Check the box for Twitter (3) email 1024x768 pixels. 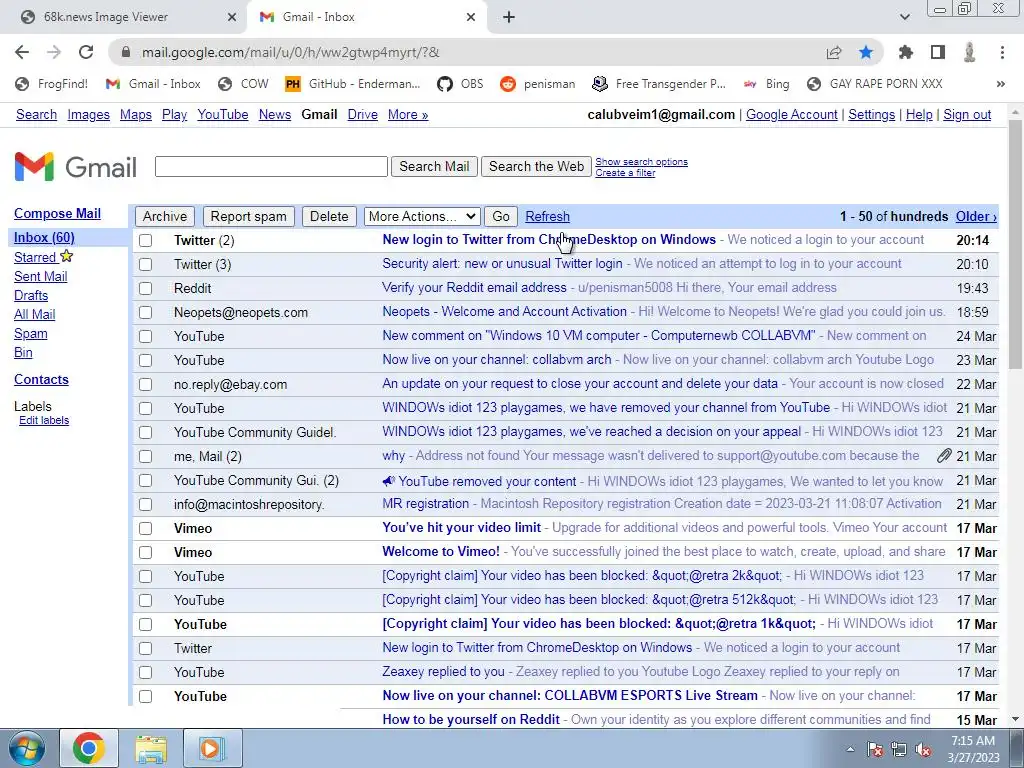pos(146,264)
